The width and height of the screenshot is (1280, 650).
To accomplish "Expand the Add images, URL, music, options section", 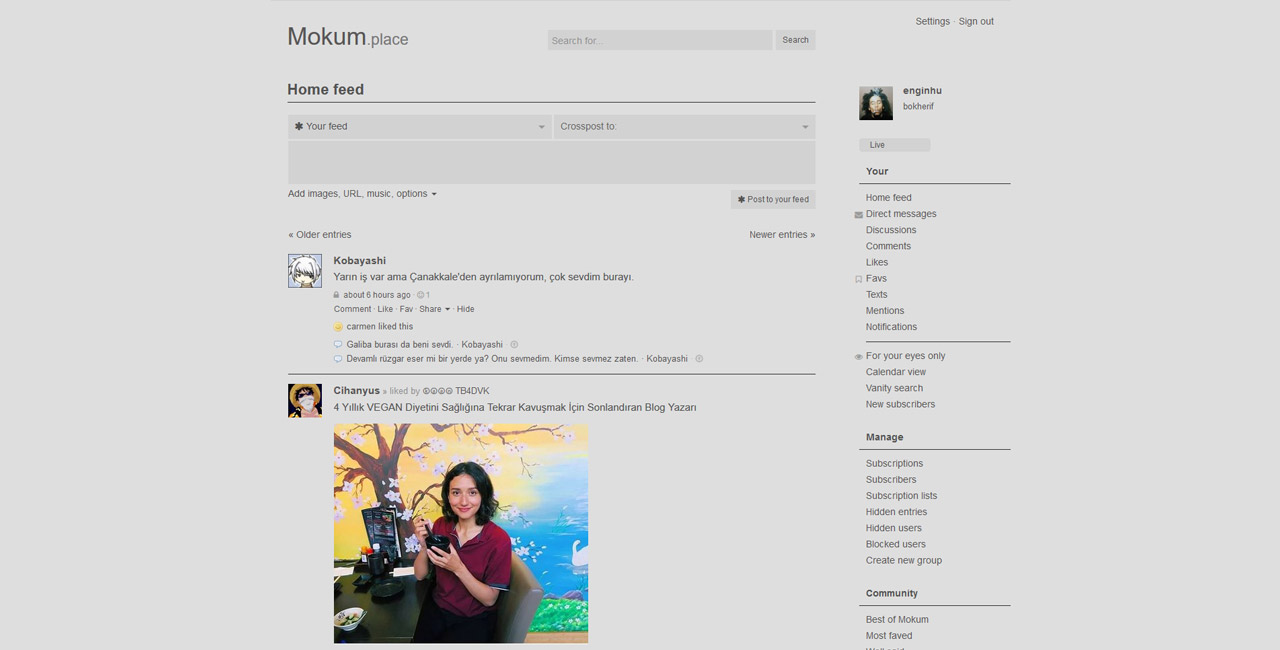I will tap(362, 193).
